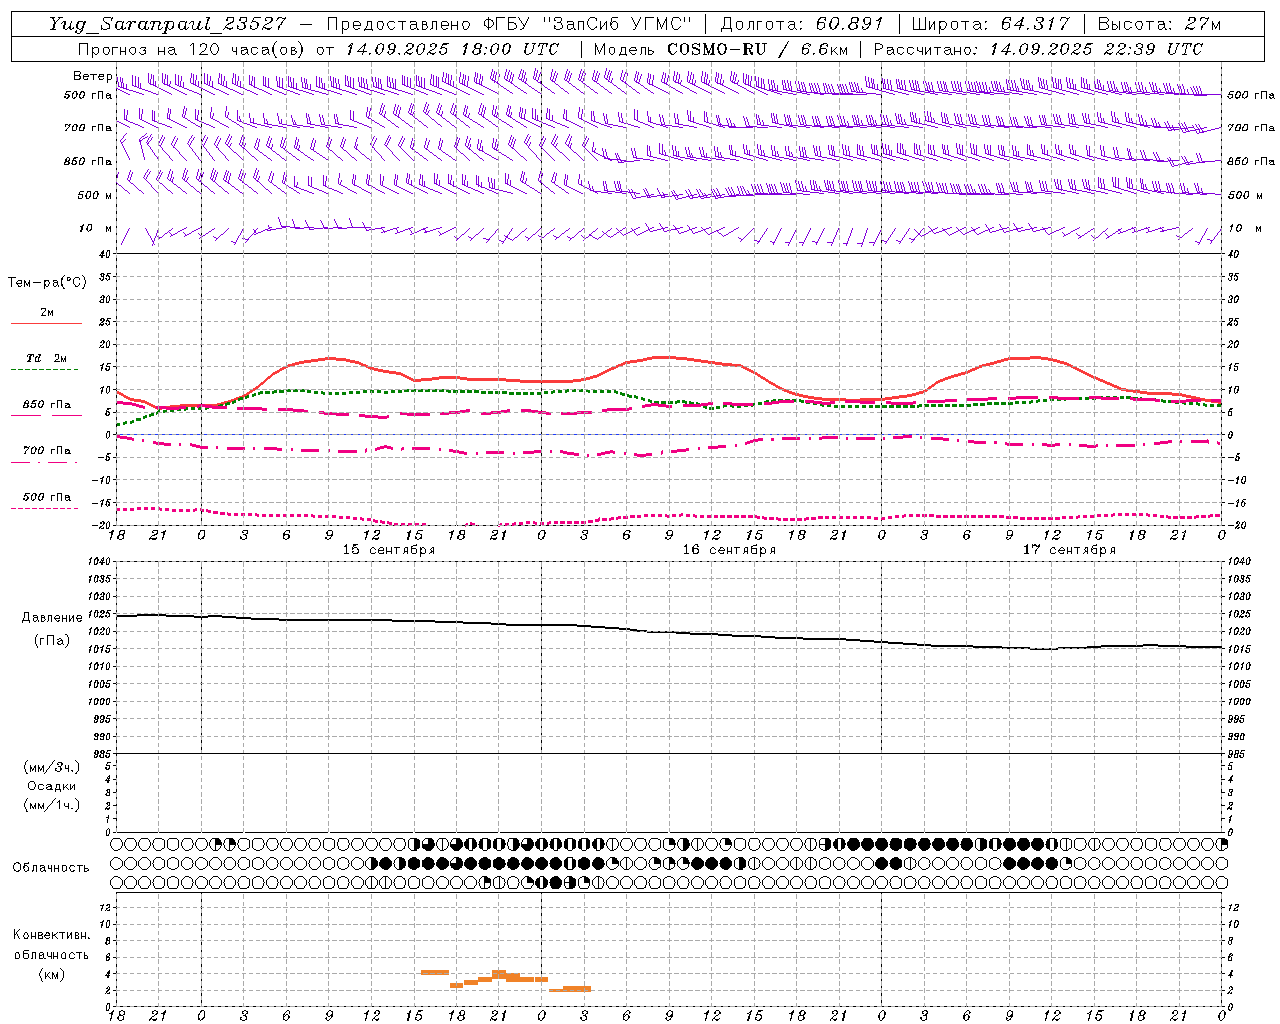The image size is (1280, 1024).
Task: Click the forecast start time 14.09.2025 18:00 UTC
Action: [x=452, y=49]
